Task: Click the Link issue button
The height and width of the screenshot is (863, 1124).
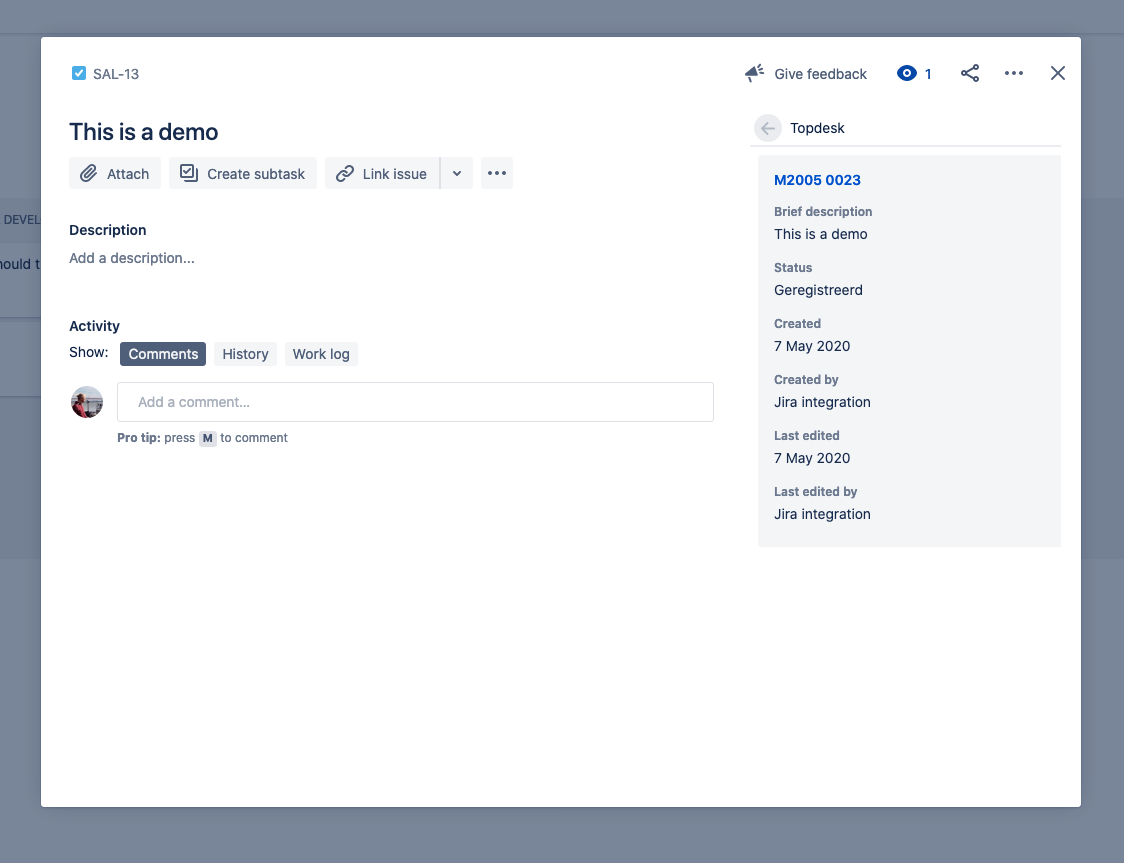Action: pos(381,173)
